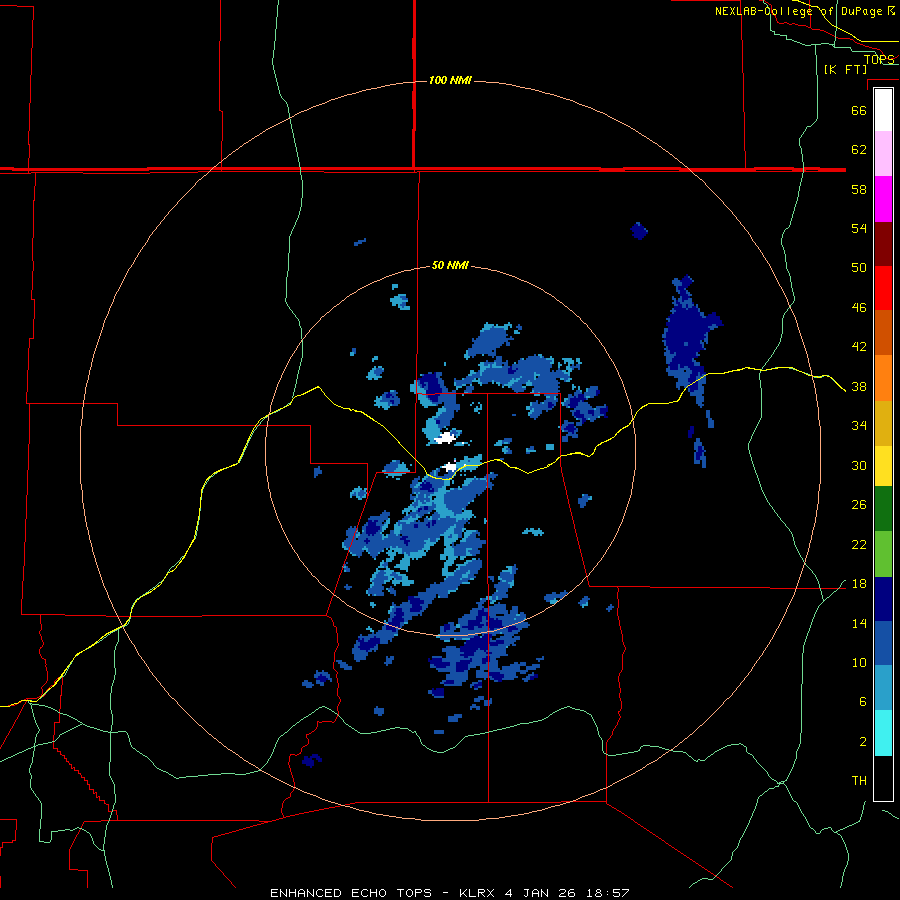This screenshot has height=900, width=900.
Task: Click the TOPS legend title
Action: pyautogui.click(x=879, y=60)
